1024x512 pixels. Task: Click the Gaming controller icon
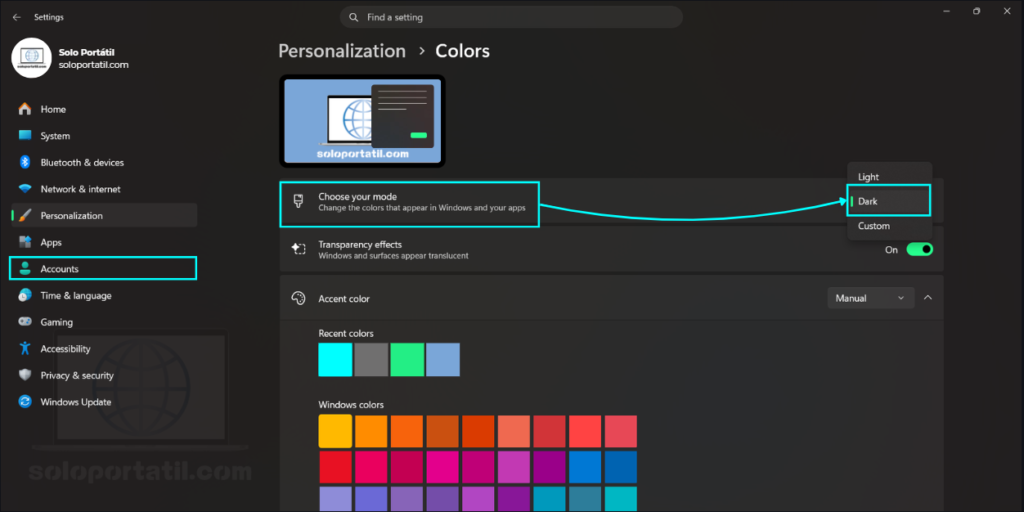[x=25, y=322]
